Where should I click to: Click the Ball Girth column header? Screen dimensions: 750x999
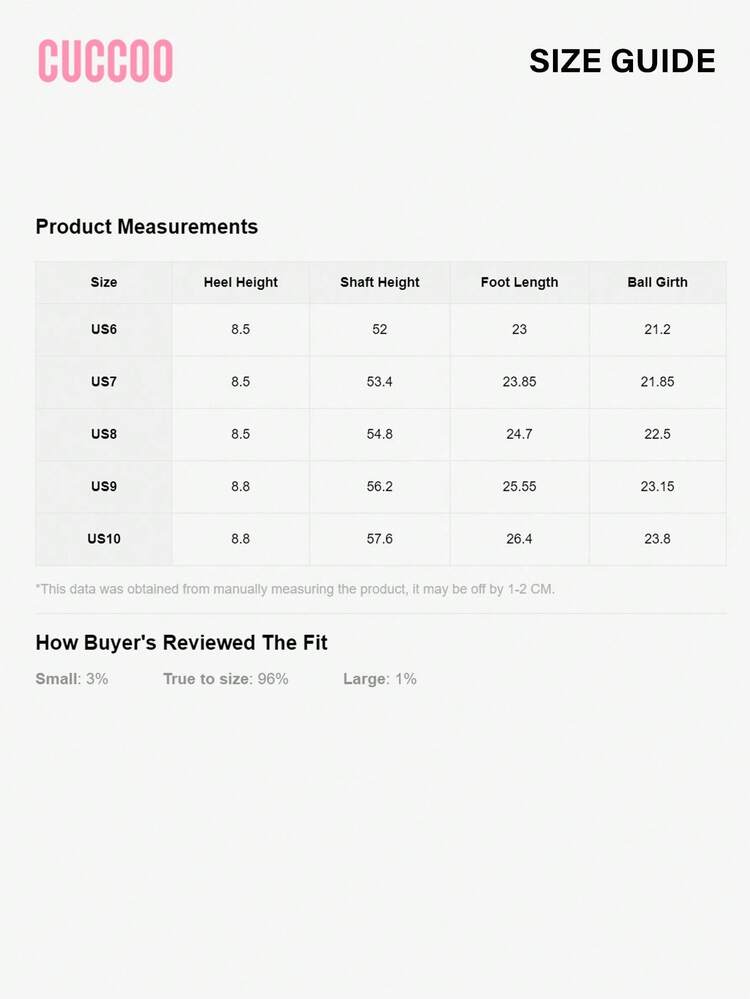coord(657,282)
